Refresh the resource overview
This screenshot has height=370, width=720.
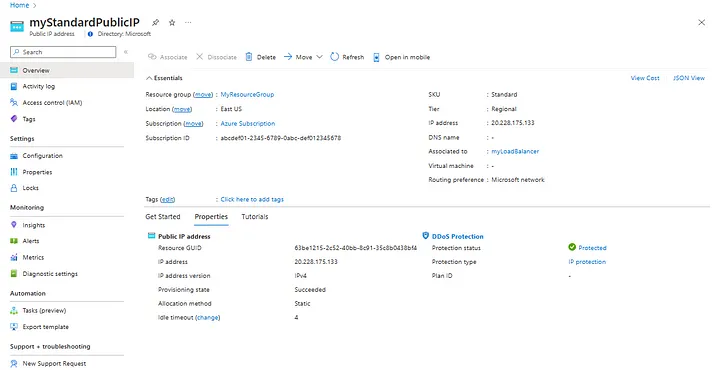(347, 57)
